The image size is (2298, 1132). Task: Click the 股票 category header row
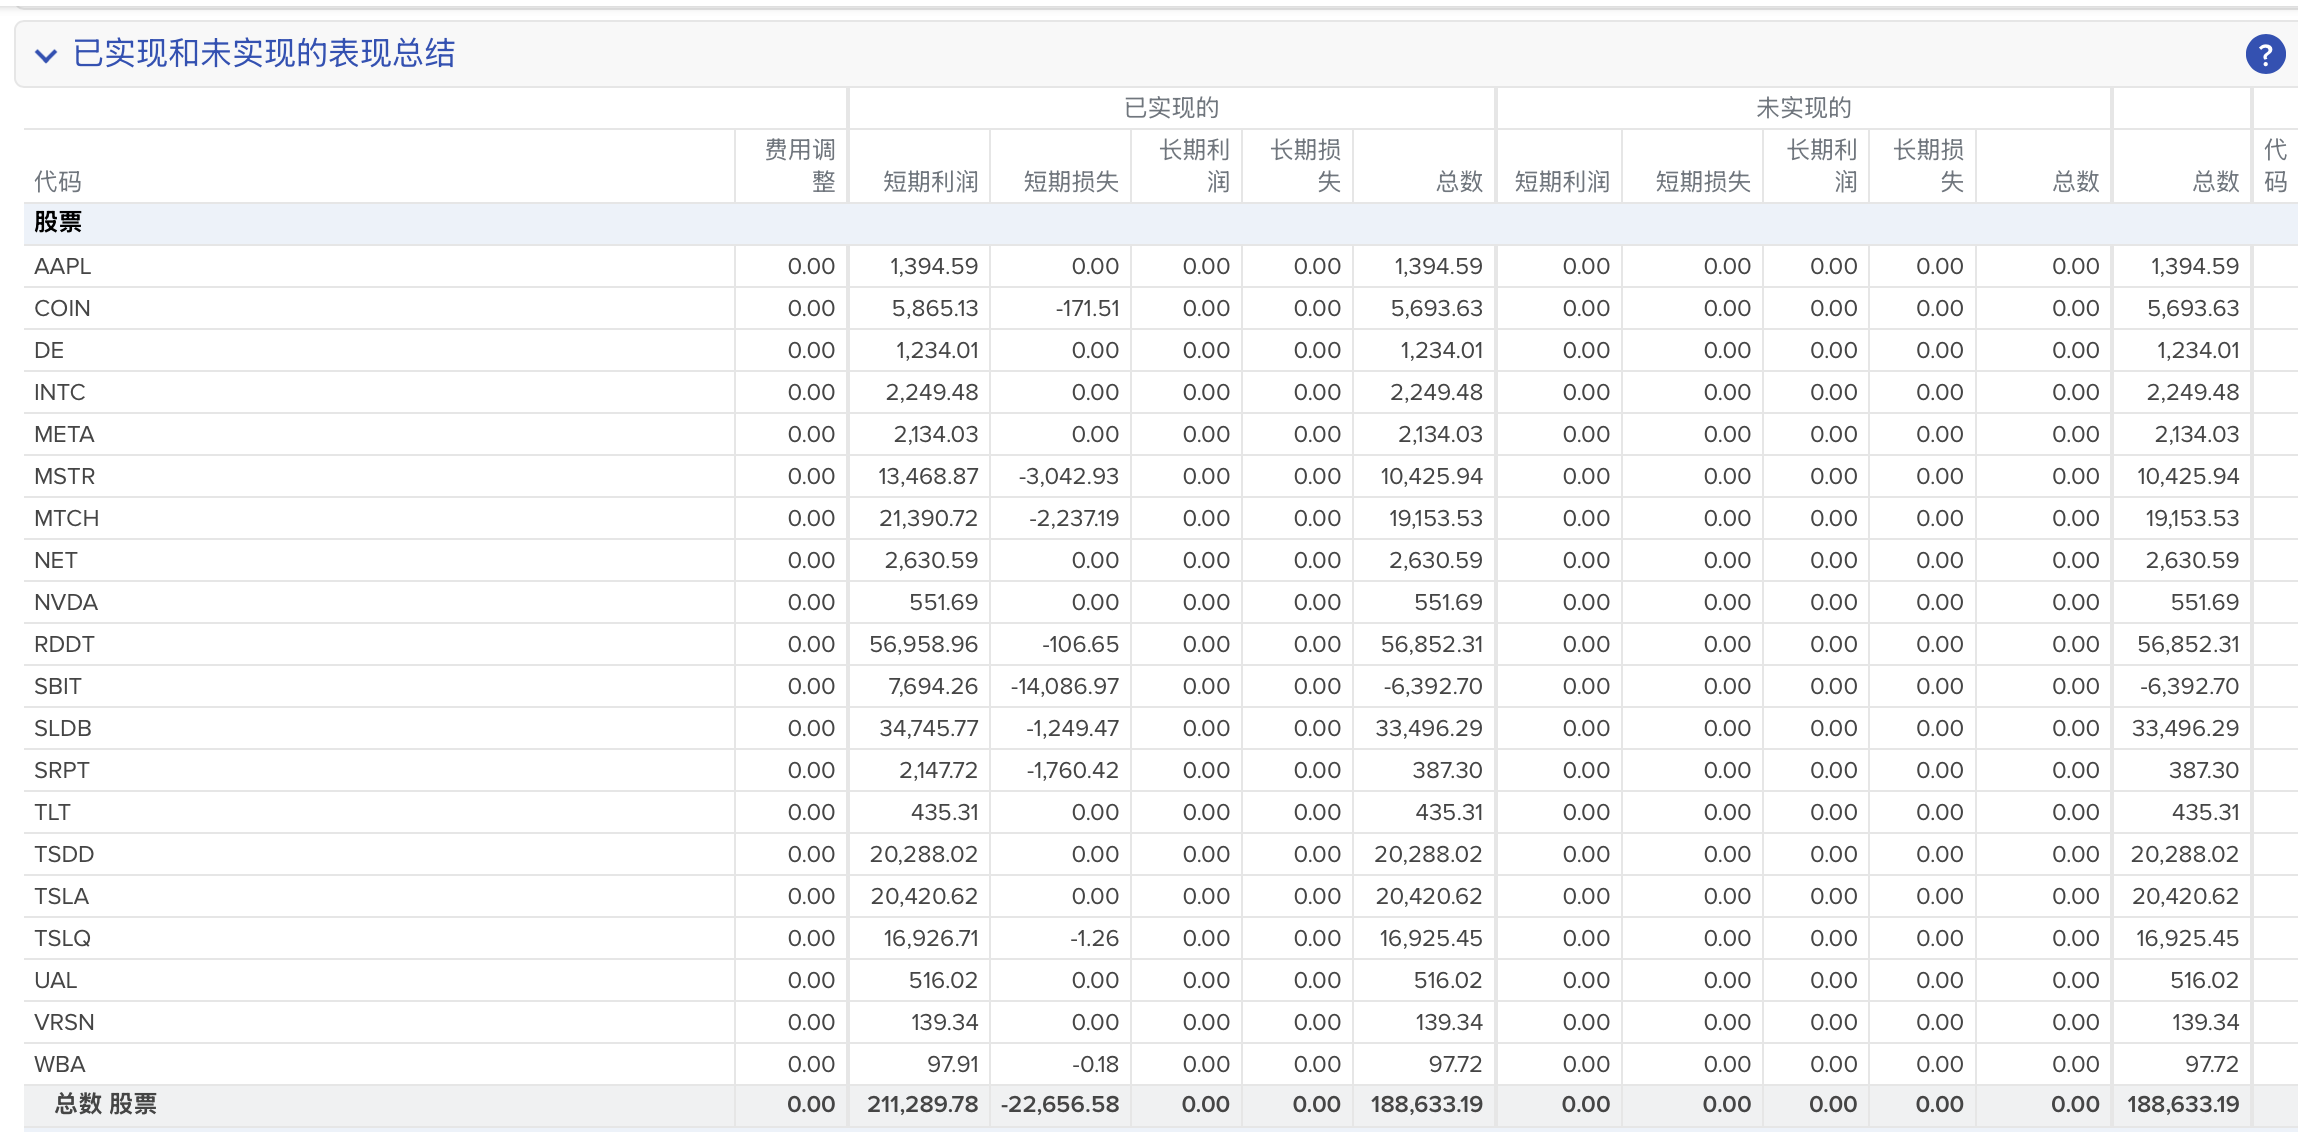(x=58, y=222)
